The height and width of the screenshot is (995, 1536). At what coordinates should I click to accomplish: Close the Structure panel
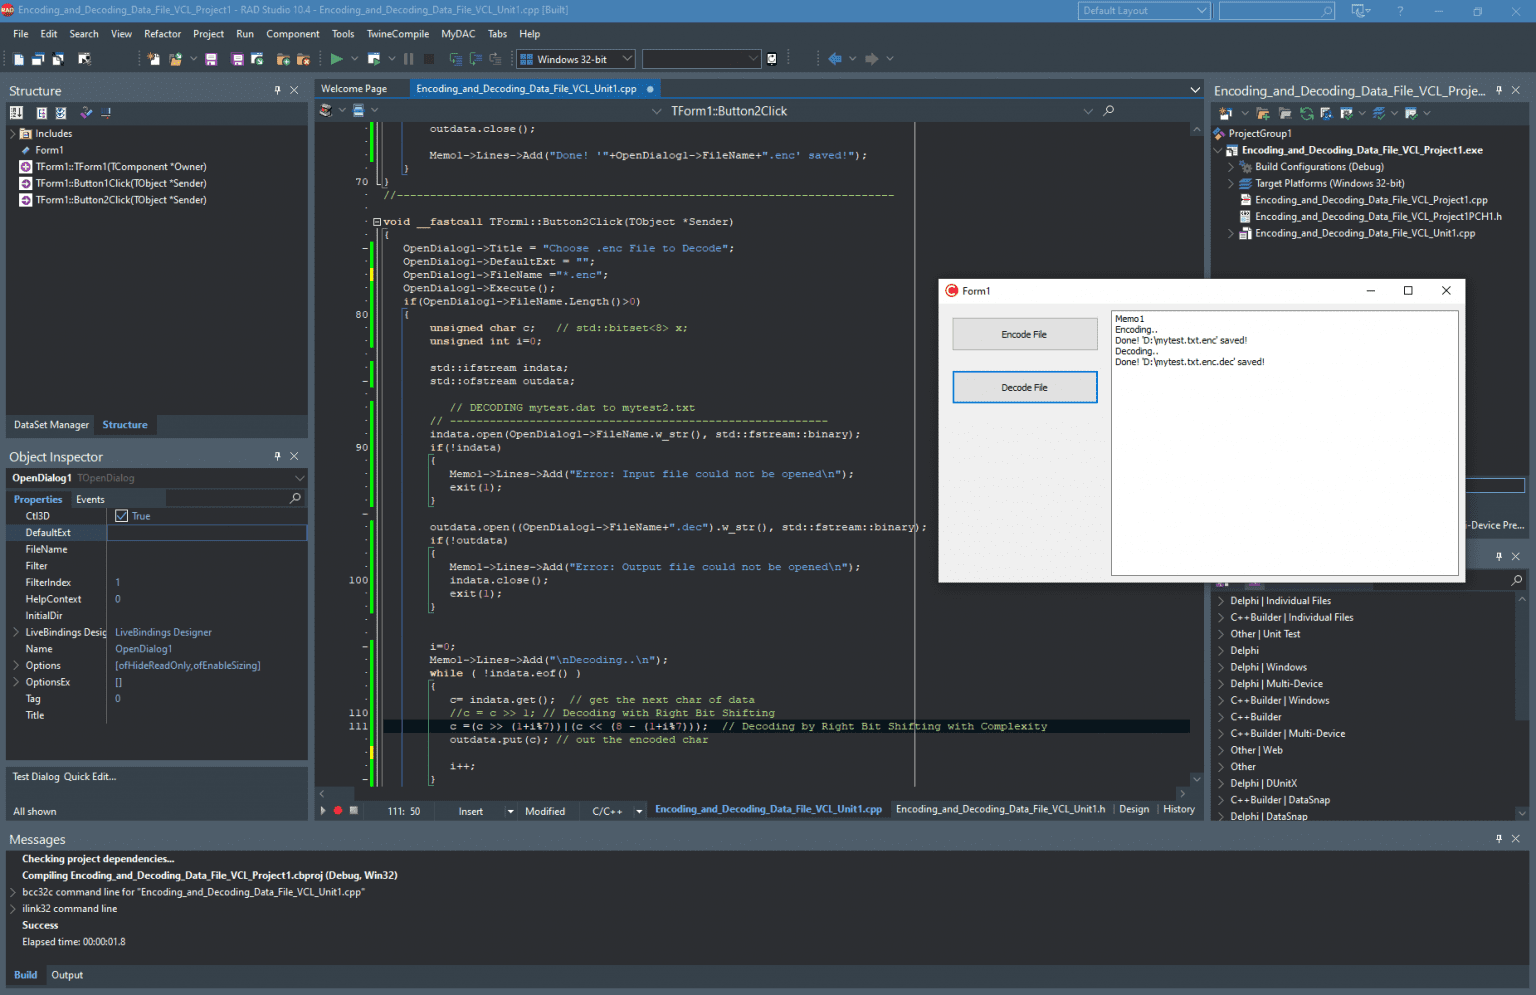(294, 90)
